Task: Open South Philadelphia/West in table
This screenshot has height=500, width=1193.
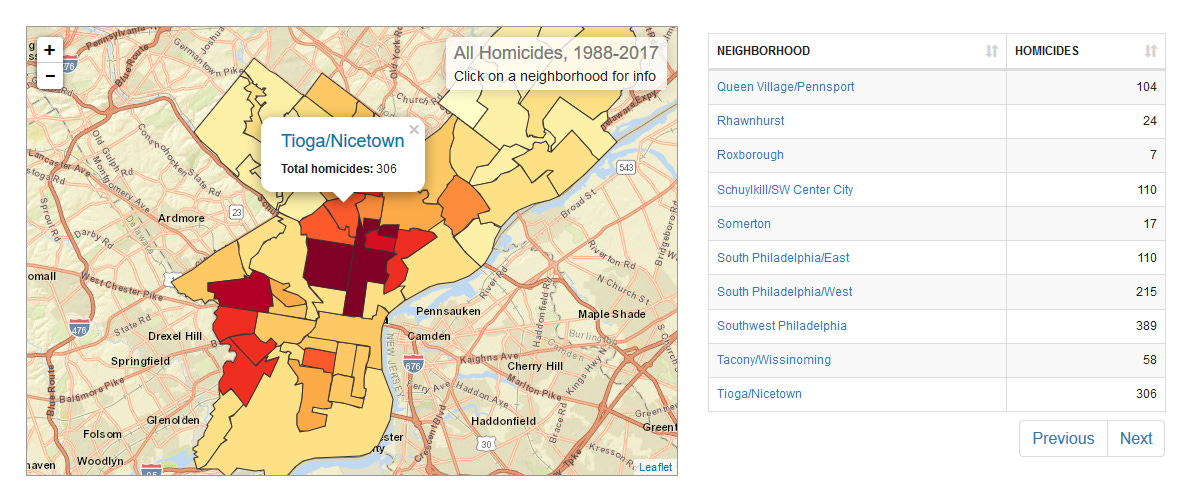Action: (784, 291)
